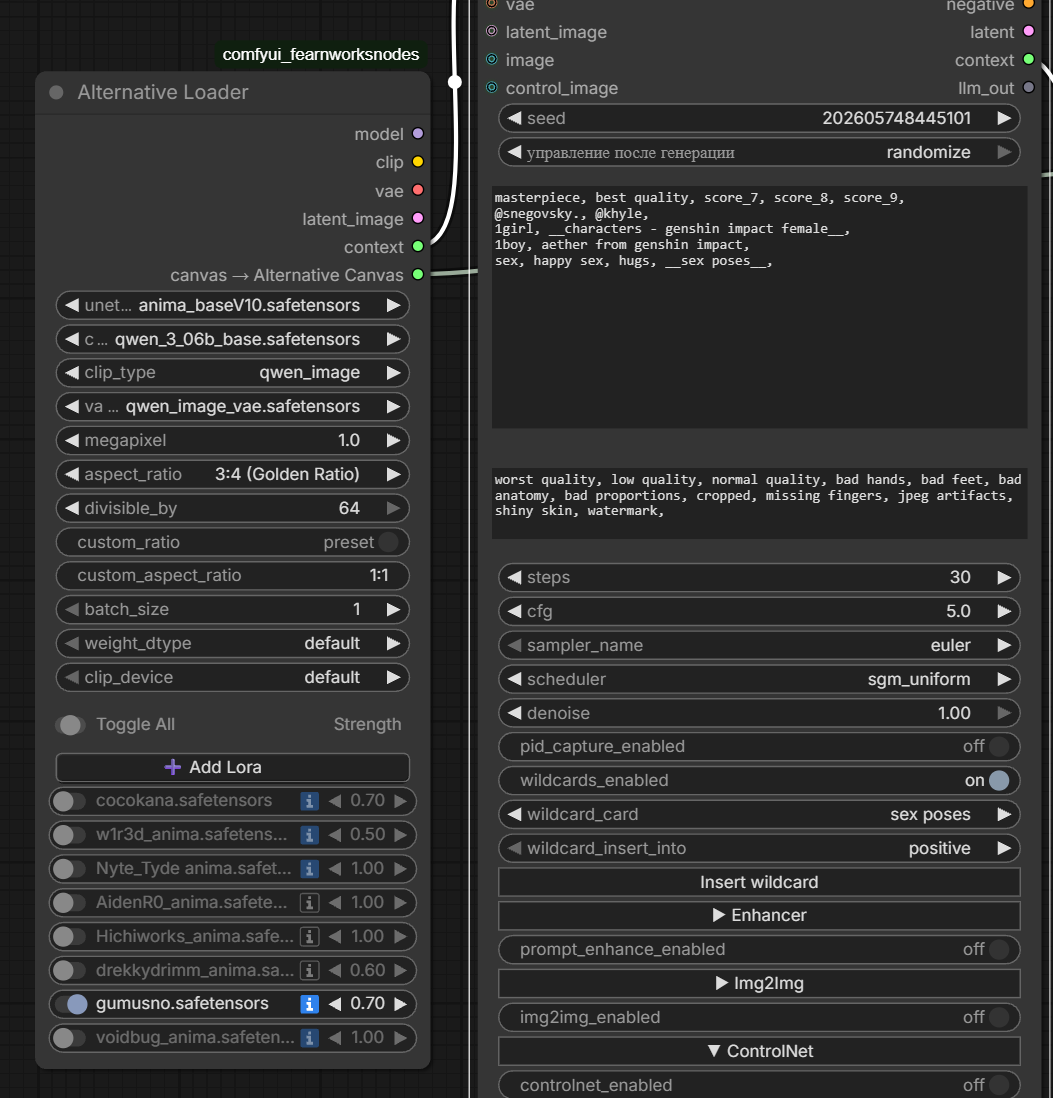Viewport: 1053px width, 1098px height.
Task: Increase seed value with right arrow
Action: (1004, 118)
